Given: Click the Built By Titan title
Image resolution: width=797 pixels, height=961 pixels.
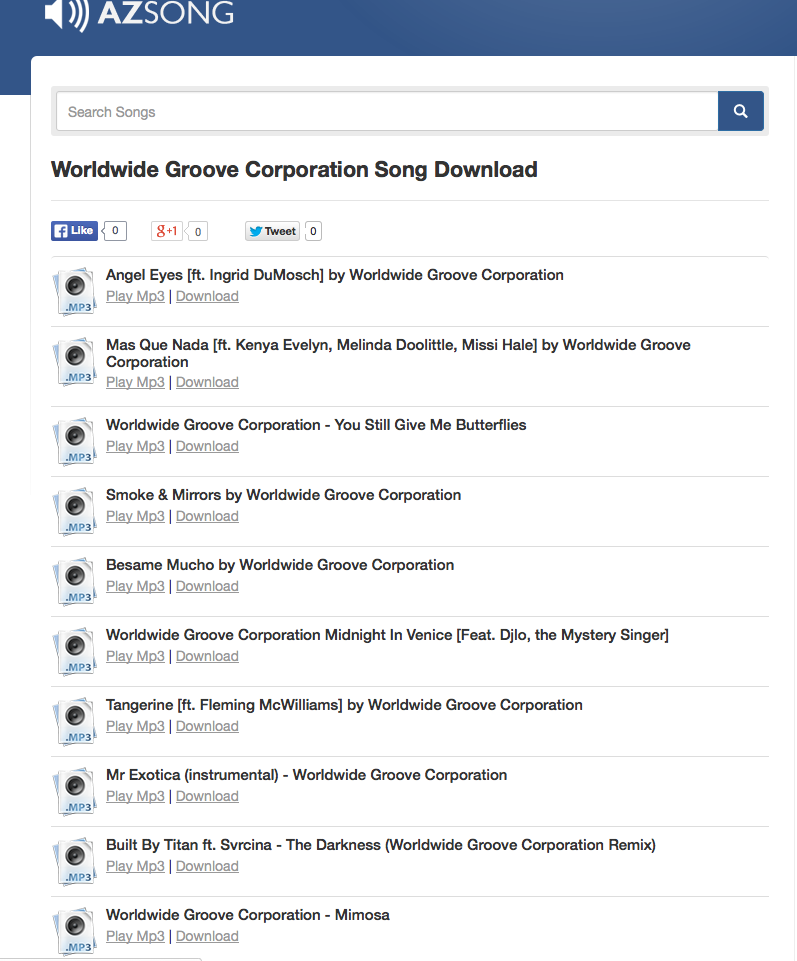Looking at the screenshot, I should tap(381, 845).
